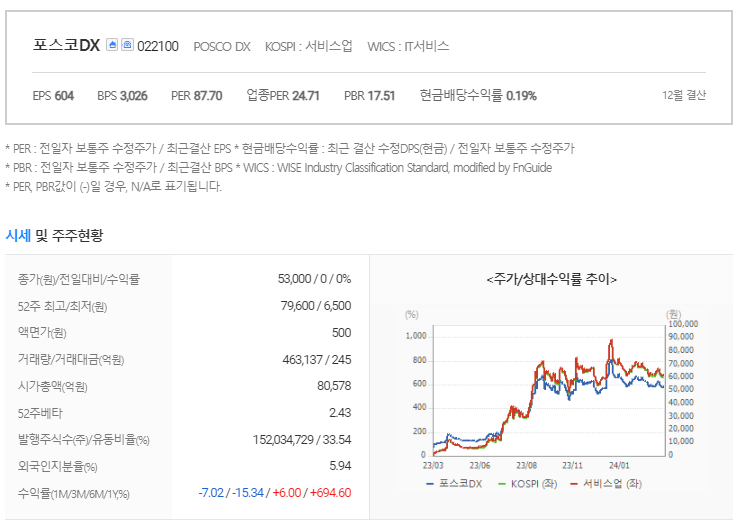Click the 23/03 x-axis date label
This screenshot has width=740, height=522.
click(x=433, y=465)
